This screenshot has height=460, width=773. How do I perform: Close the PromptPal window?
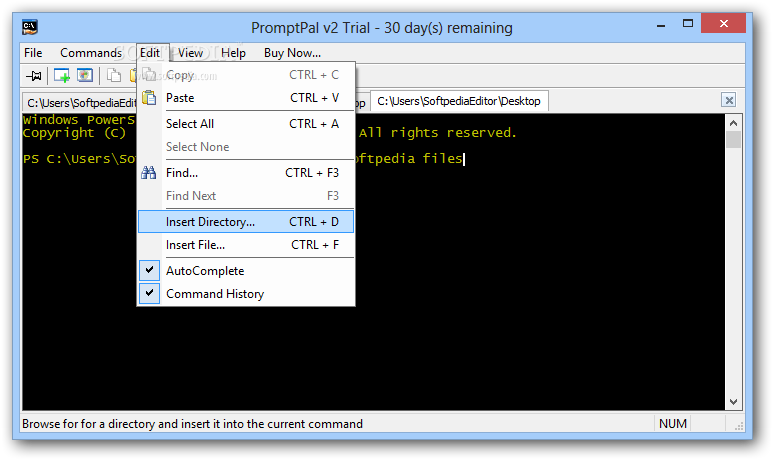click(x=723, y=23)
